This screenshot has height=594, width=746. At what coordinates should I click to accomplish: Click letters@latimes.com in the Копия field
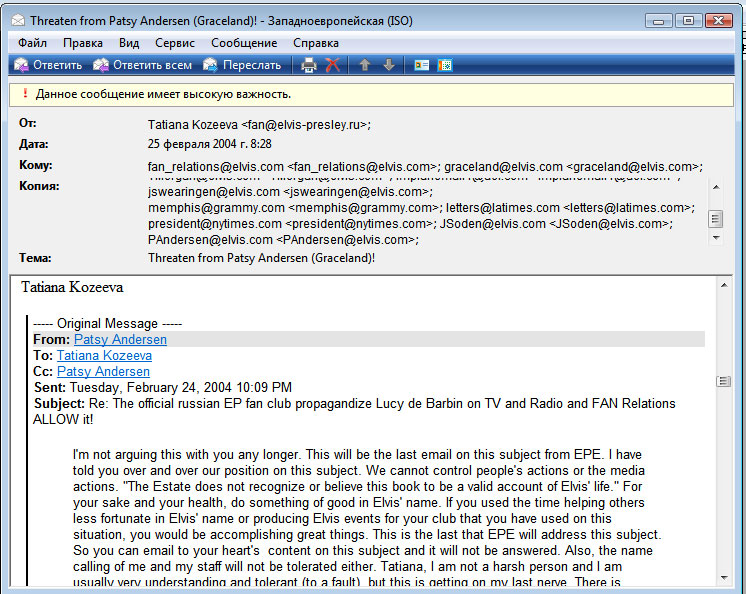click(570, 208)
